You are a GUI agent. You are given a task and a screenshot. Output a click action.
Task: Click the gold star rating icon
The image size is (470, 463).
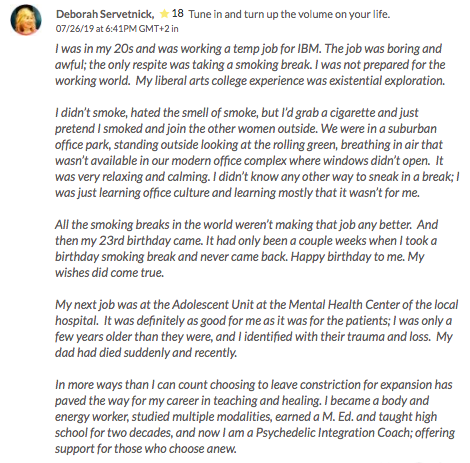(x=164, y=14)
